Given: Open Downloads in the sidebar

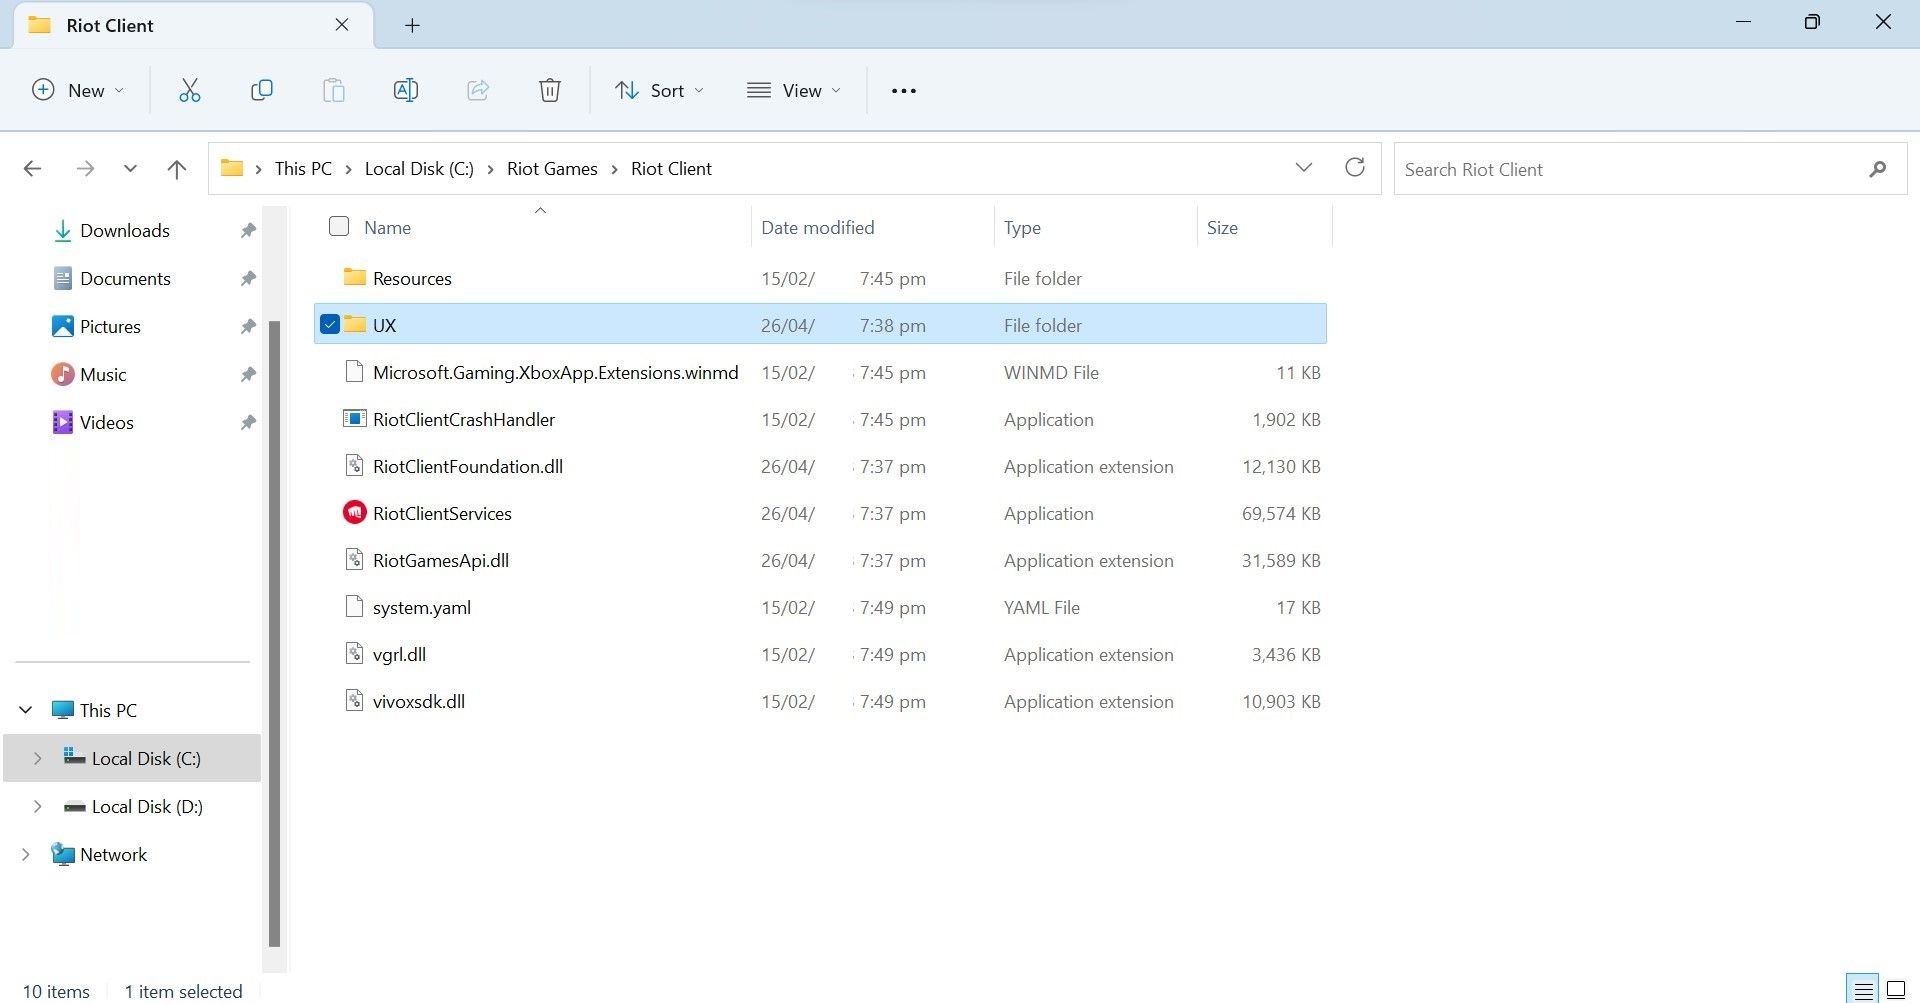Looking at the screenshot, I should pyautogui.click(x=125, y=231).
